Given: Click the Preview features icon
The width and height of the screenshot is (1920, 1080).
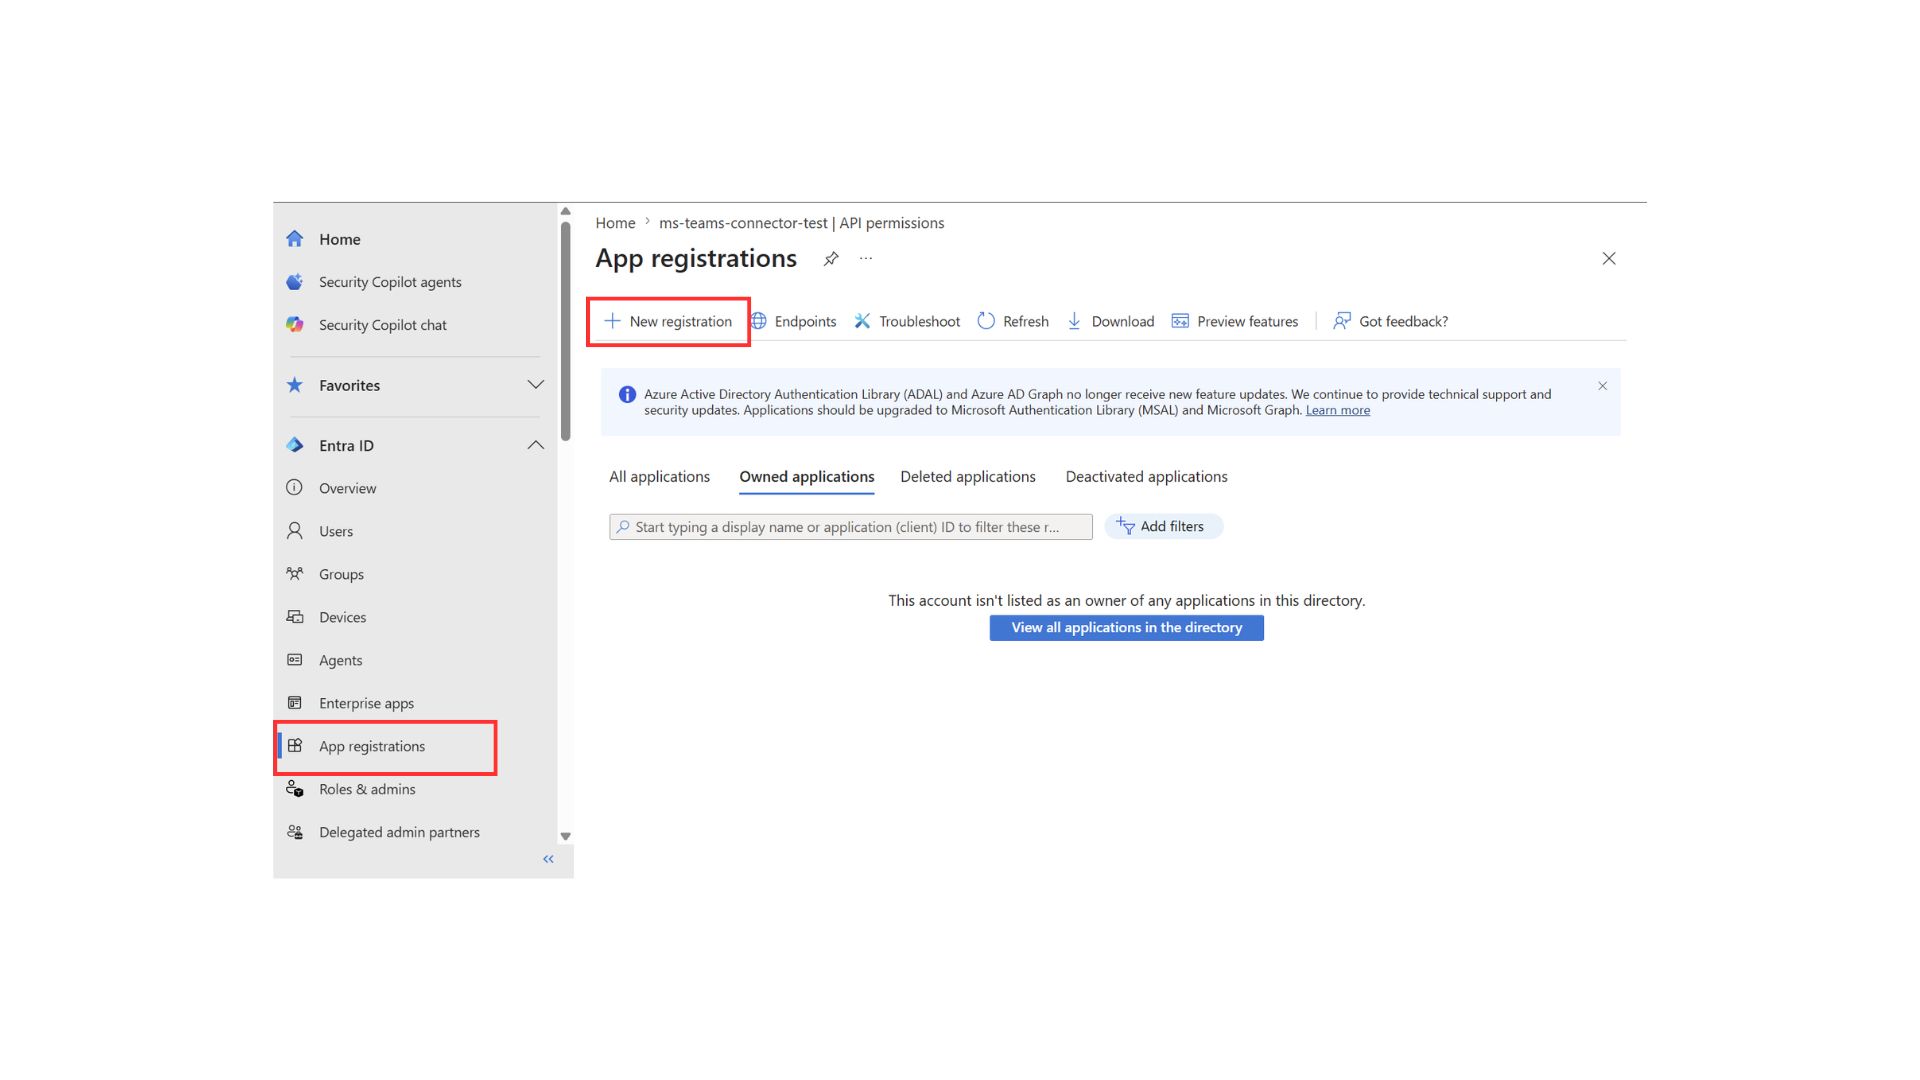Looking at the screenshot, I should click(x=1180, y=321).
